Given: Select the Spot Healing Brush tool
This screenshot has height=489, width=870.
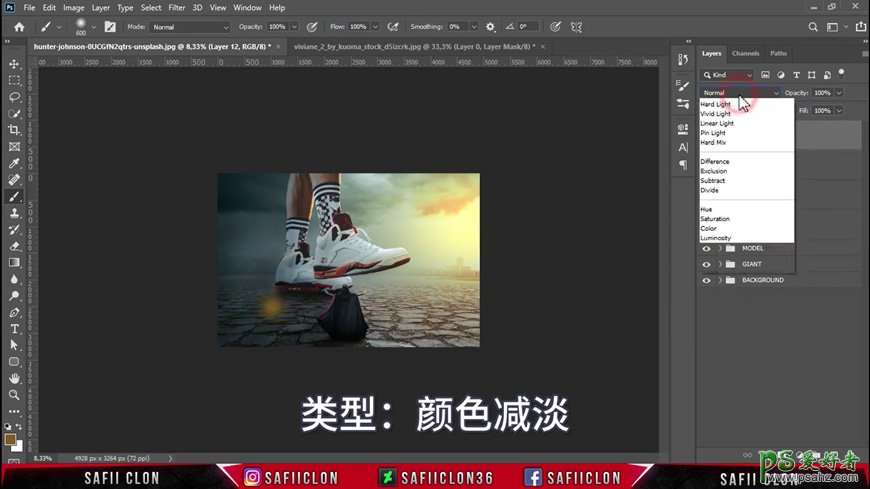Looking at the screenshot, I should 14,180.
